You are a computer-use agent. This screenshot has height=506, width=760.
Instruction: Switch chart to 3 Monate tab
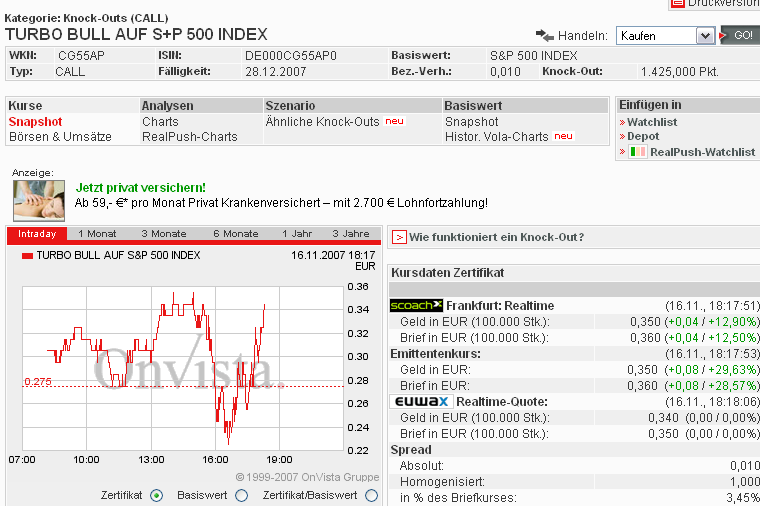tap(164, 234)
